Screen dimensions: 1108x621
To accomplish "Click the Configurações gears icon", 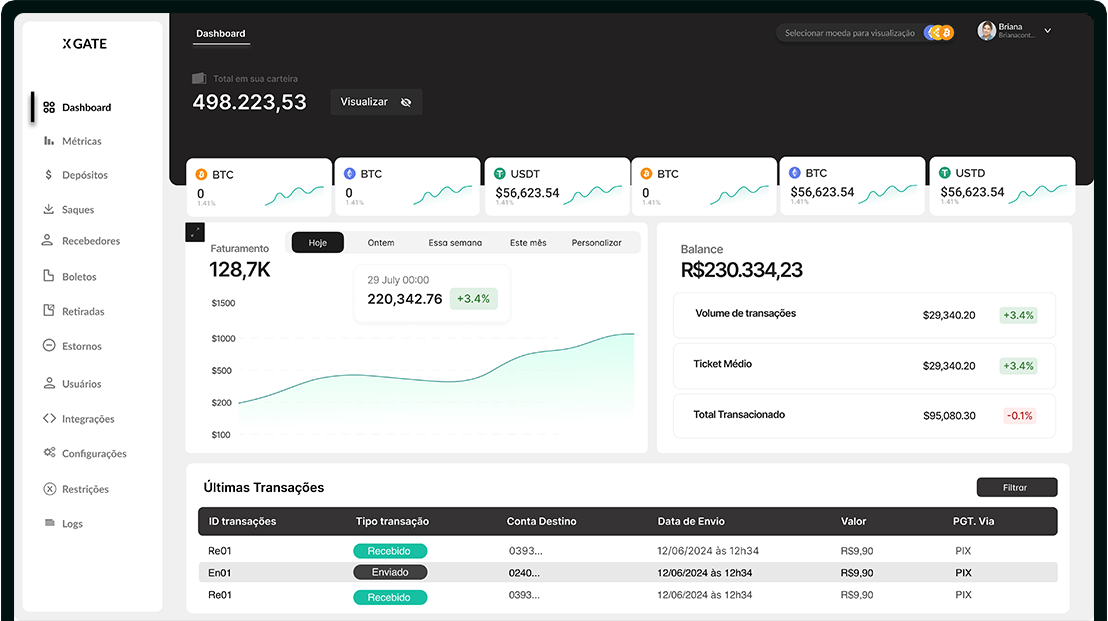I will click(x=48, y=453).
